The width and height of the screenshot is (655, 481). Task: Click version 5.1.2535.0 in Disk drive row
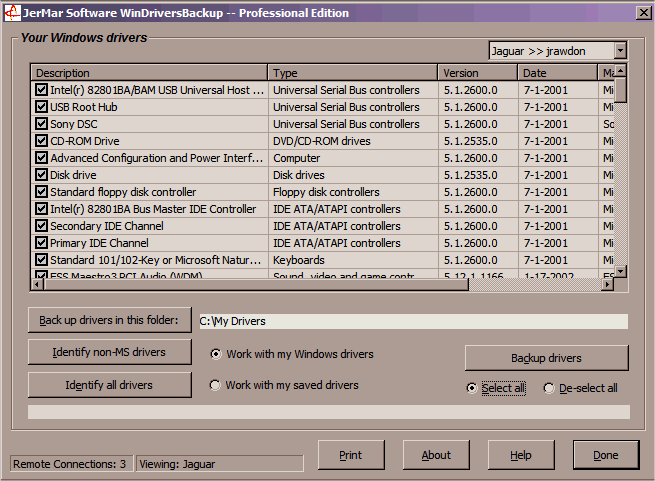[471, 175]
